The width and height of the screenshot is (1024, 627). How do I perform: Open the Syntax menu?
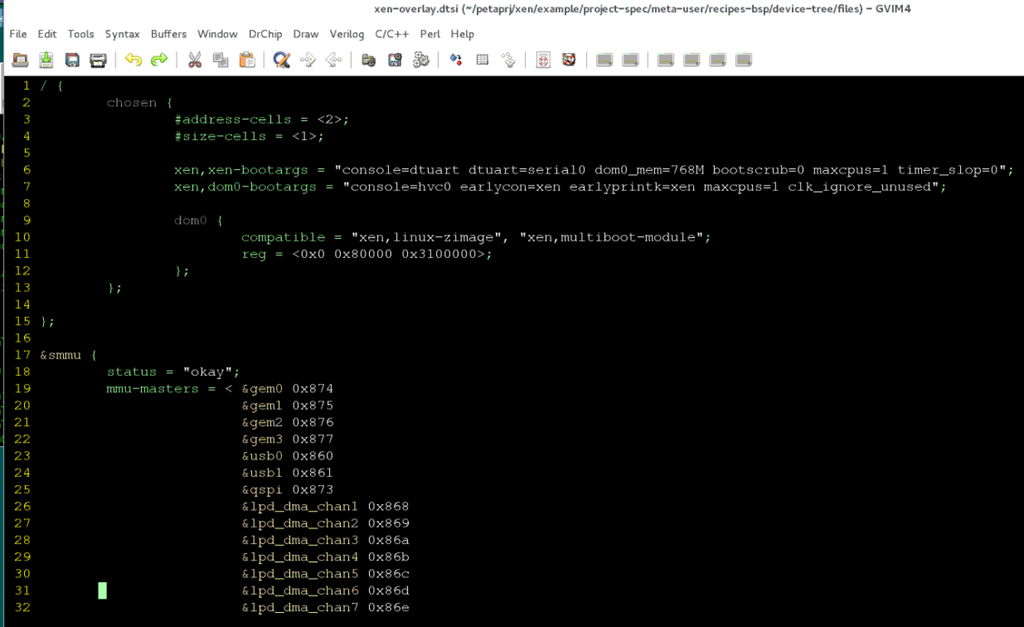click(x=122, y=34)
